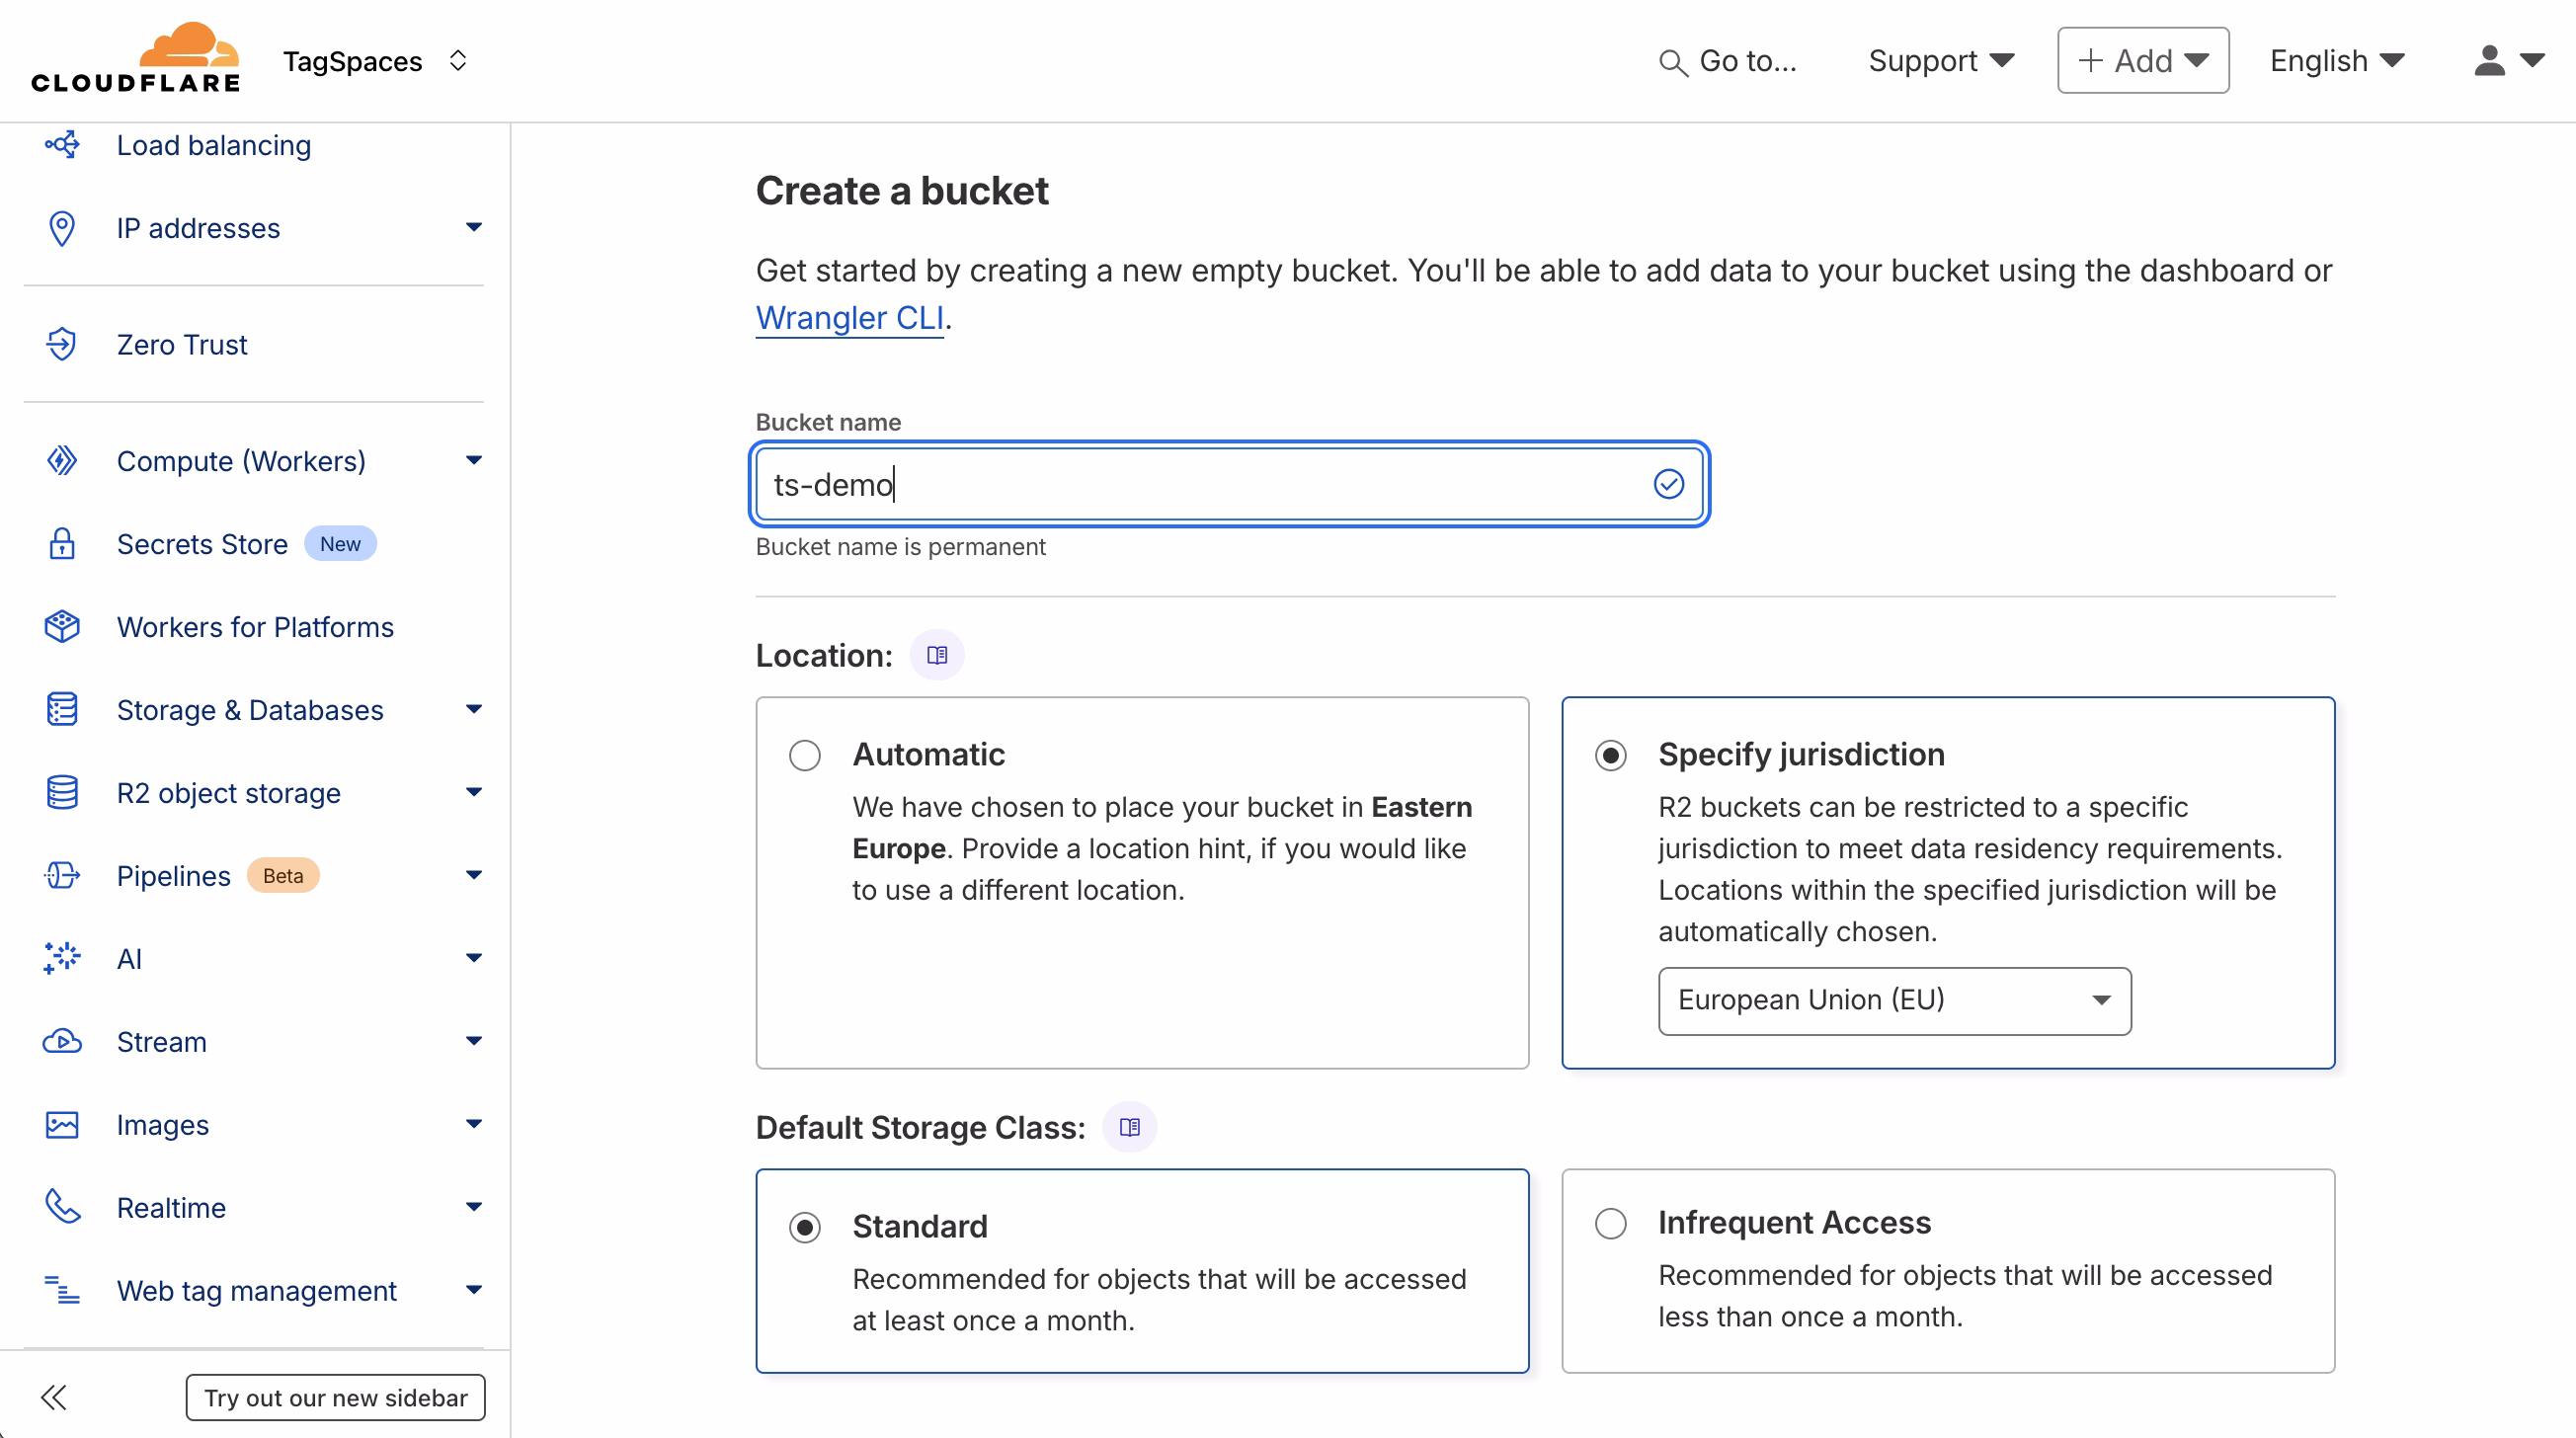Select the Infrequent Access storage class
Viewport: 2576px width, 1438px height.
[1610, 1223]
